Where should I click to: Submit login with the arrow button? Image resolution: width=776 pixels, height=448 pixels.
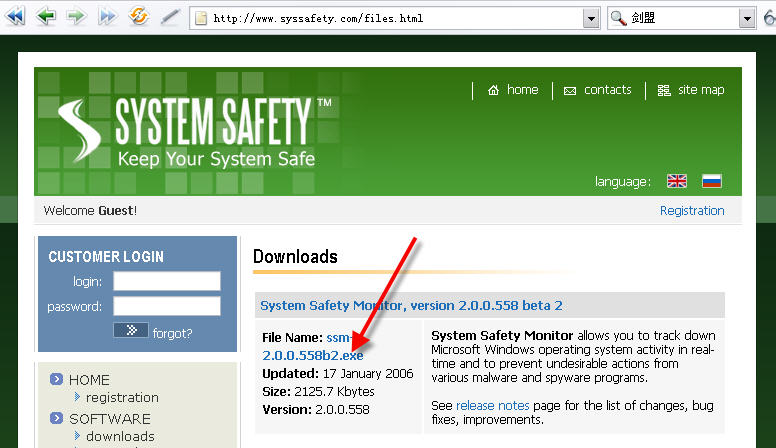(131, 330)
